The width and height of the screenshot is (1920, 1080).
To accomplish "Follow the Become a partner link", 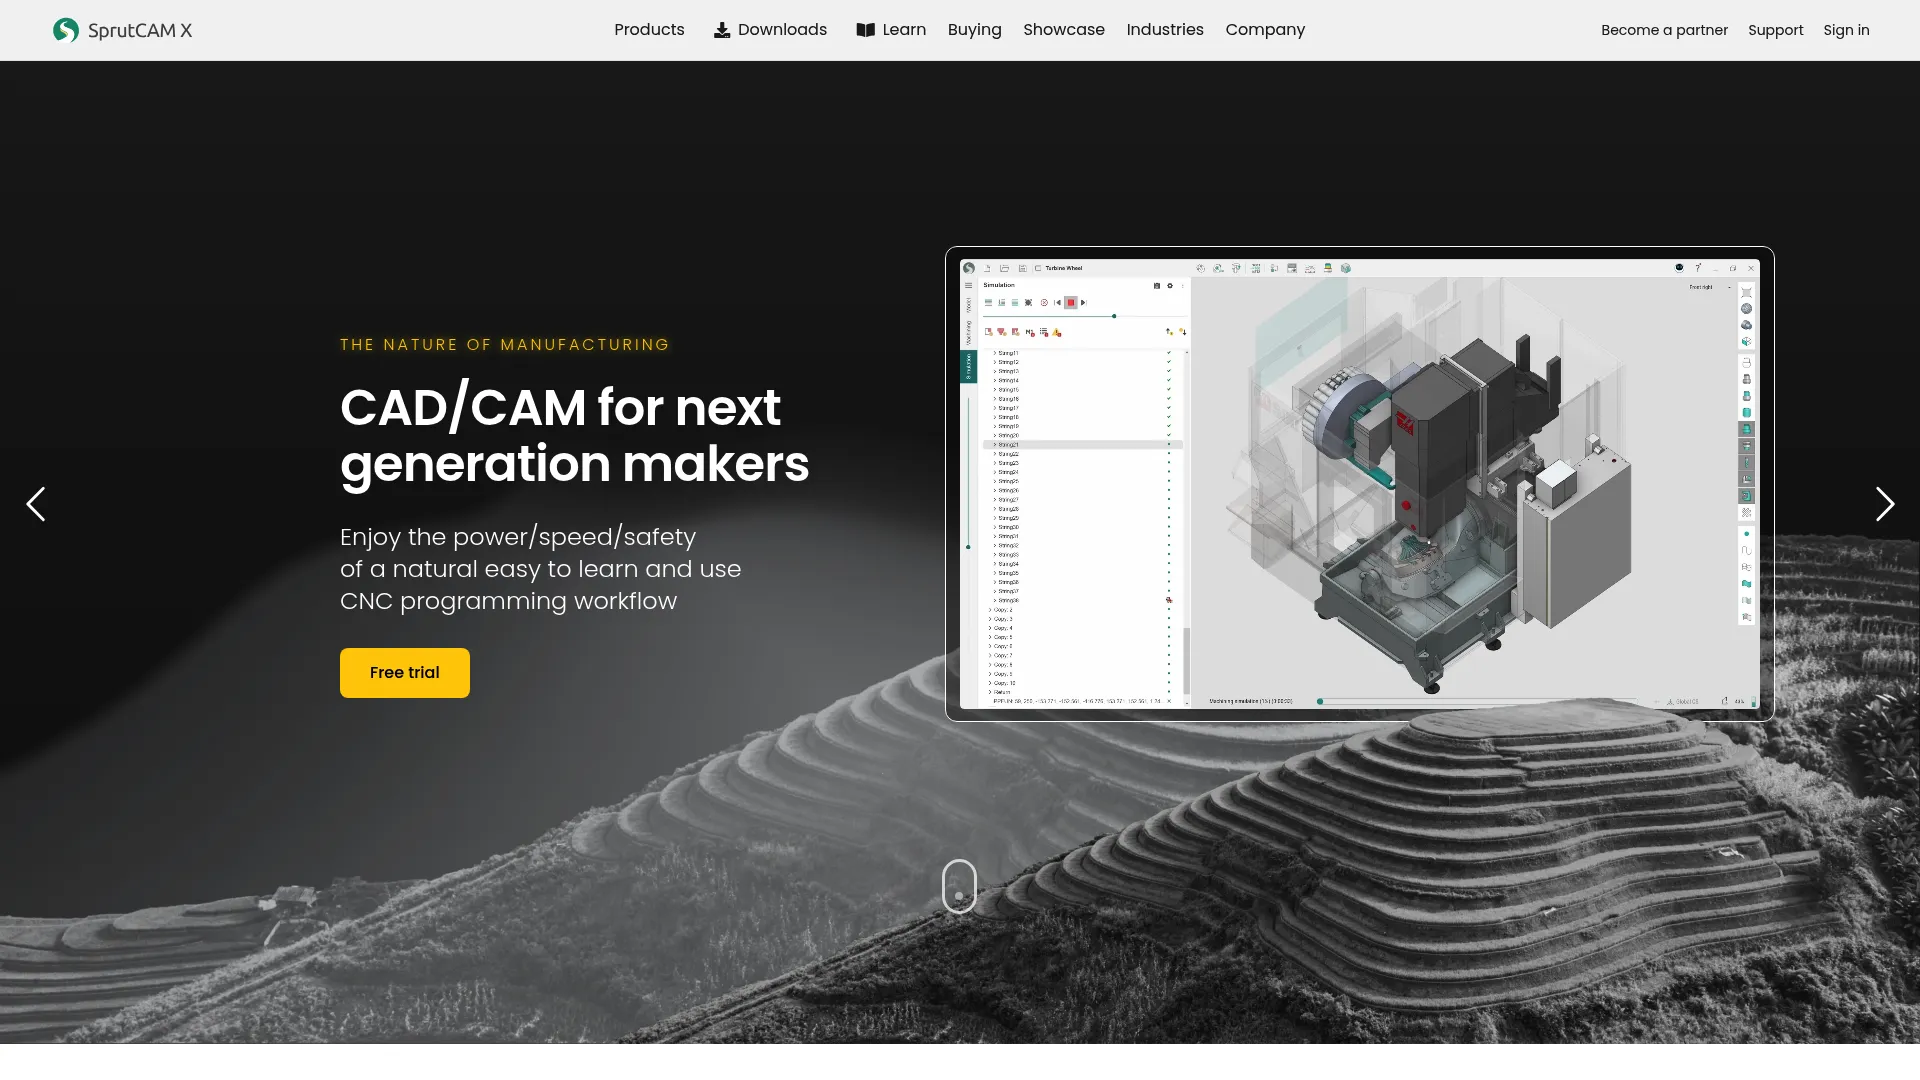I will click(x=1664, y=30).
